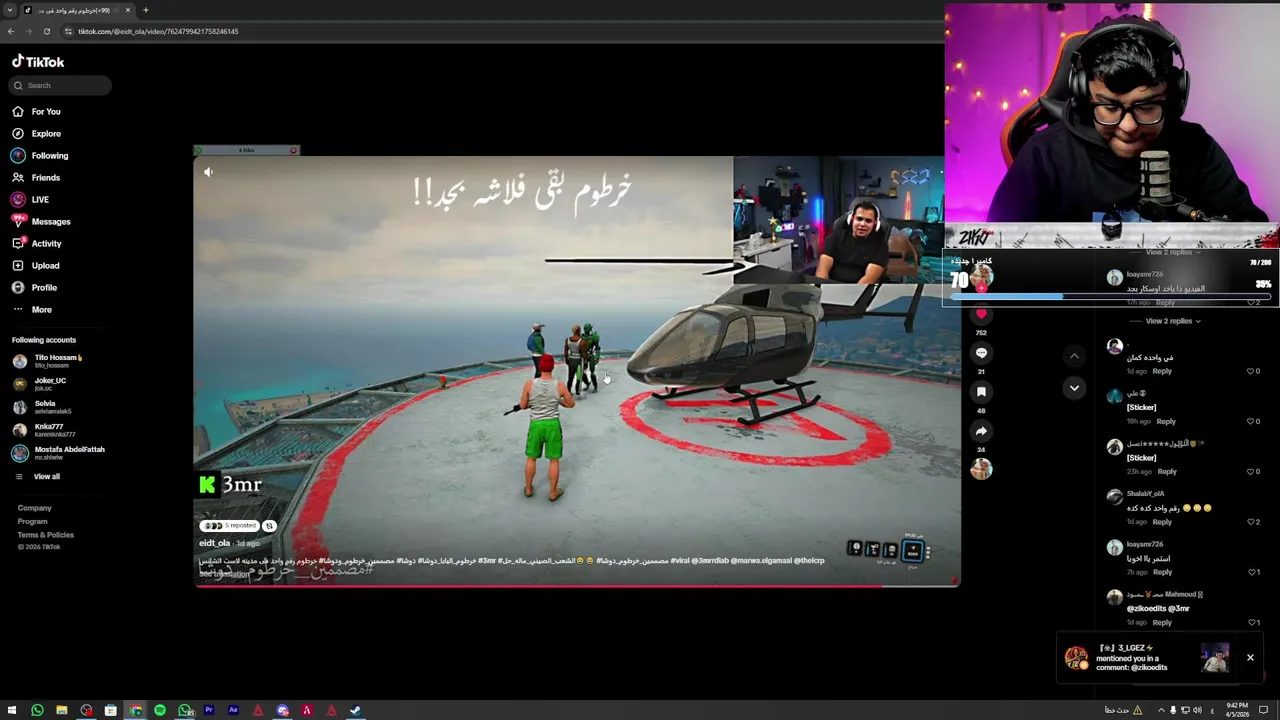1280x720 pixels.
Task: Focus the TikTok search field
Action: (x=61, y=85)
